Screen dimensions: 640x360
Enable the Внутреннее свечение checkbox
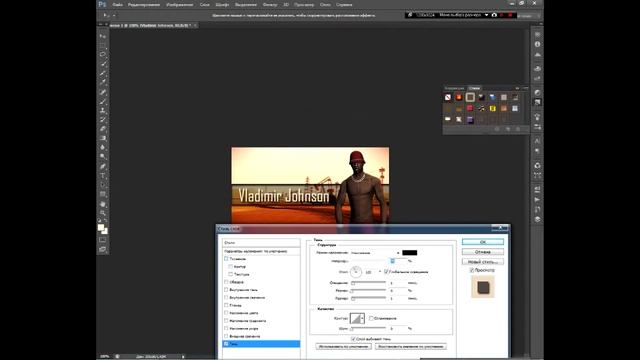pyautogui.click(x=226, y=297)
